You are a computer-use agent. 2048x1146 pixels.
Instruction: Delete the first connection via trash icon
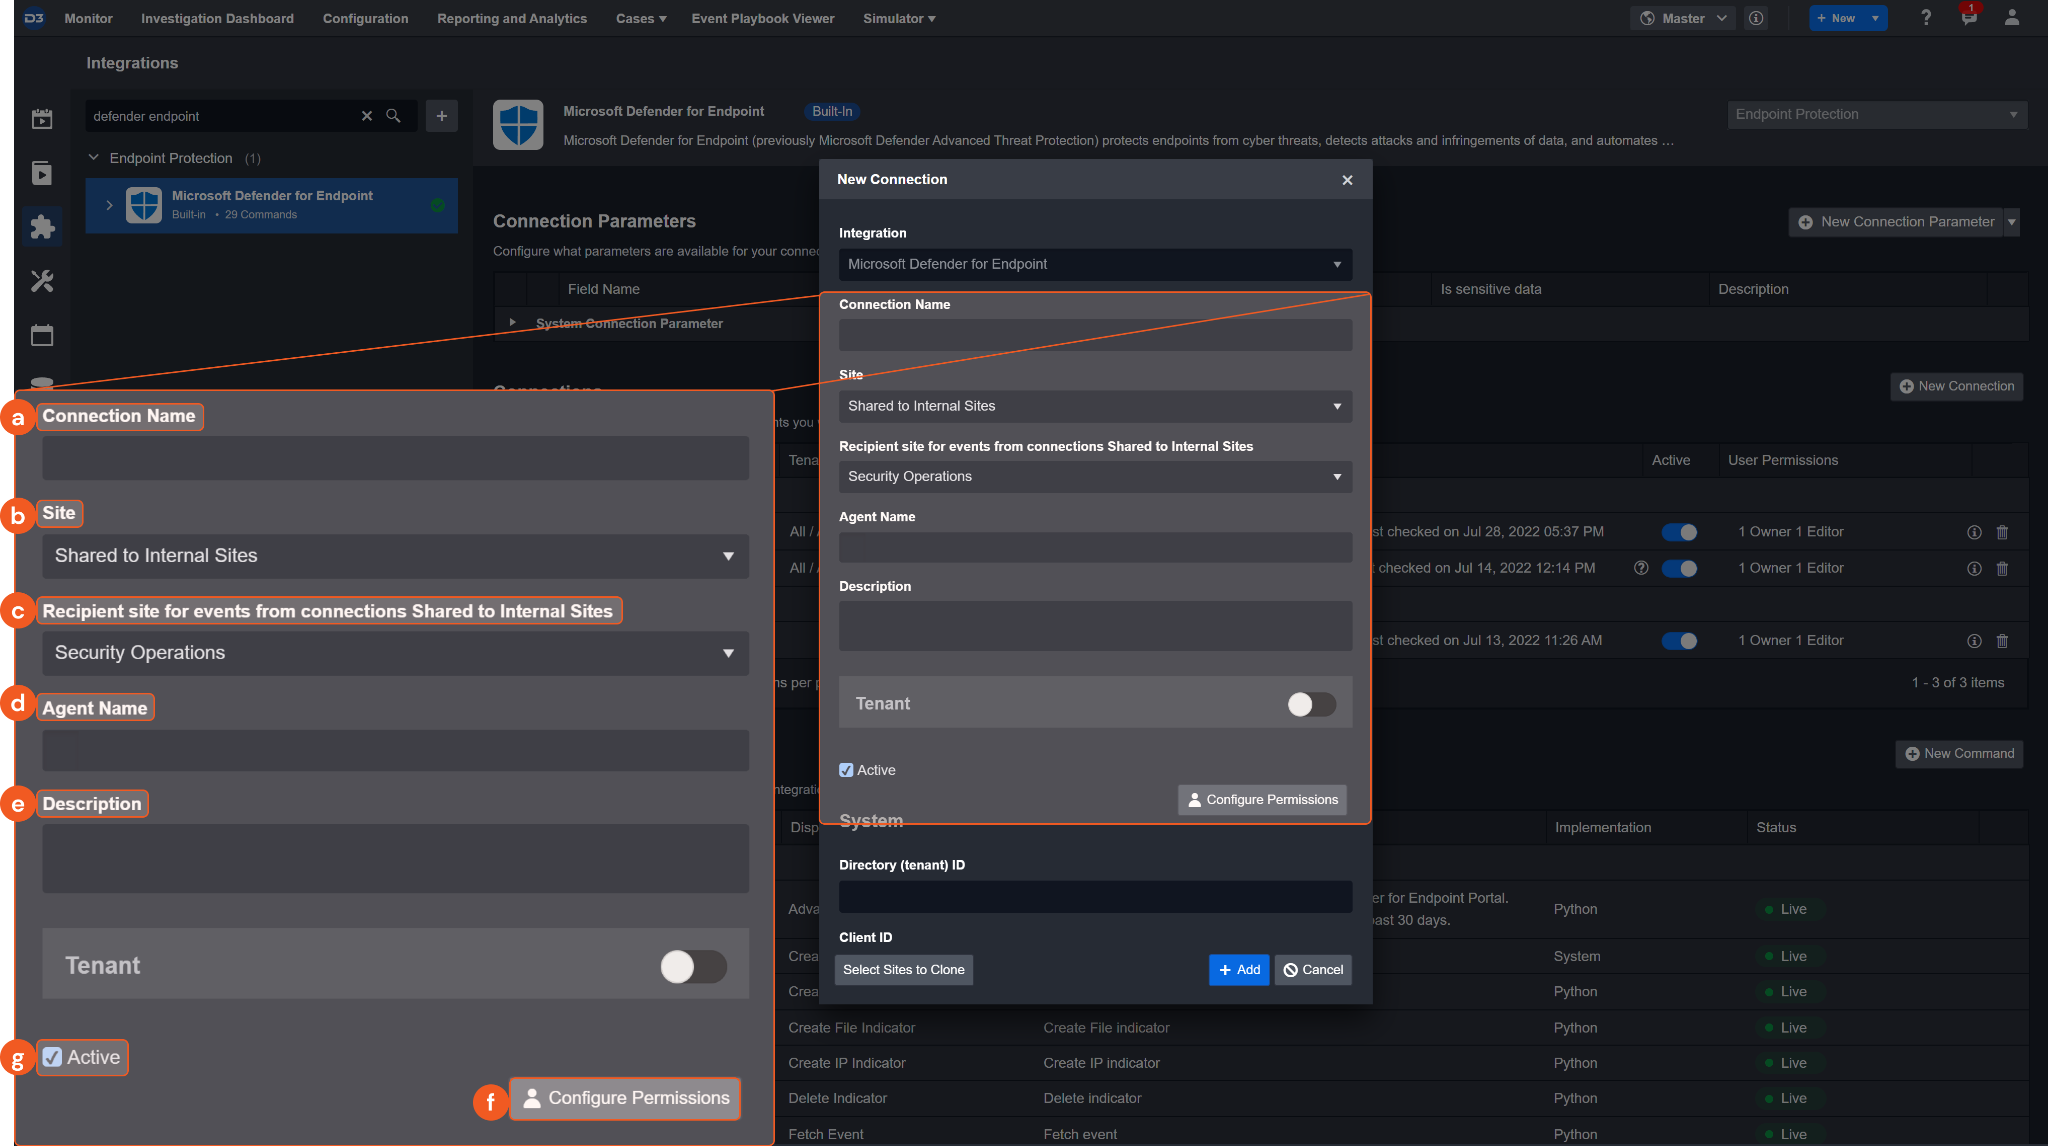pos(2002,532)
